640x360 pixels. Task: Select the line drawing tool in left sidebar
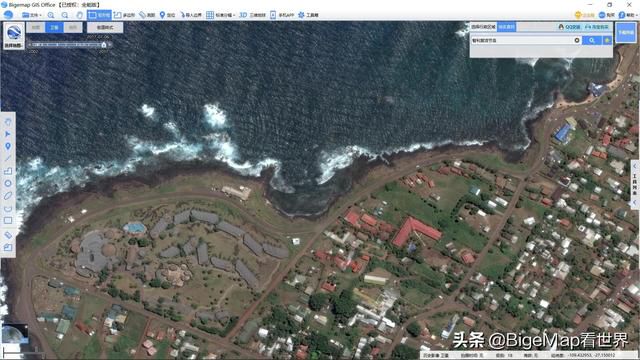(8, 158)
